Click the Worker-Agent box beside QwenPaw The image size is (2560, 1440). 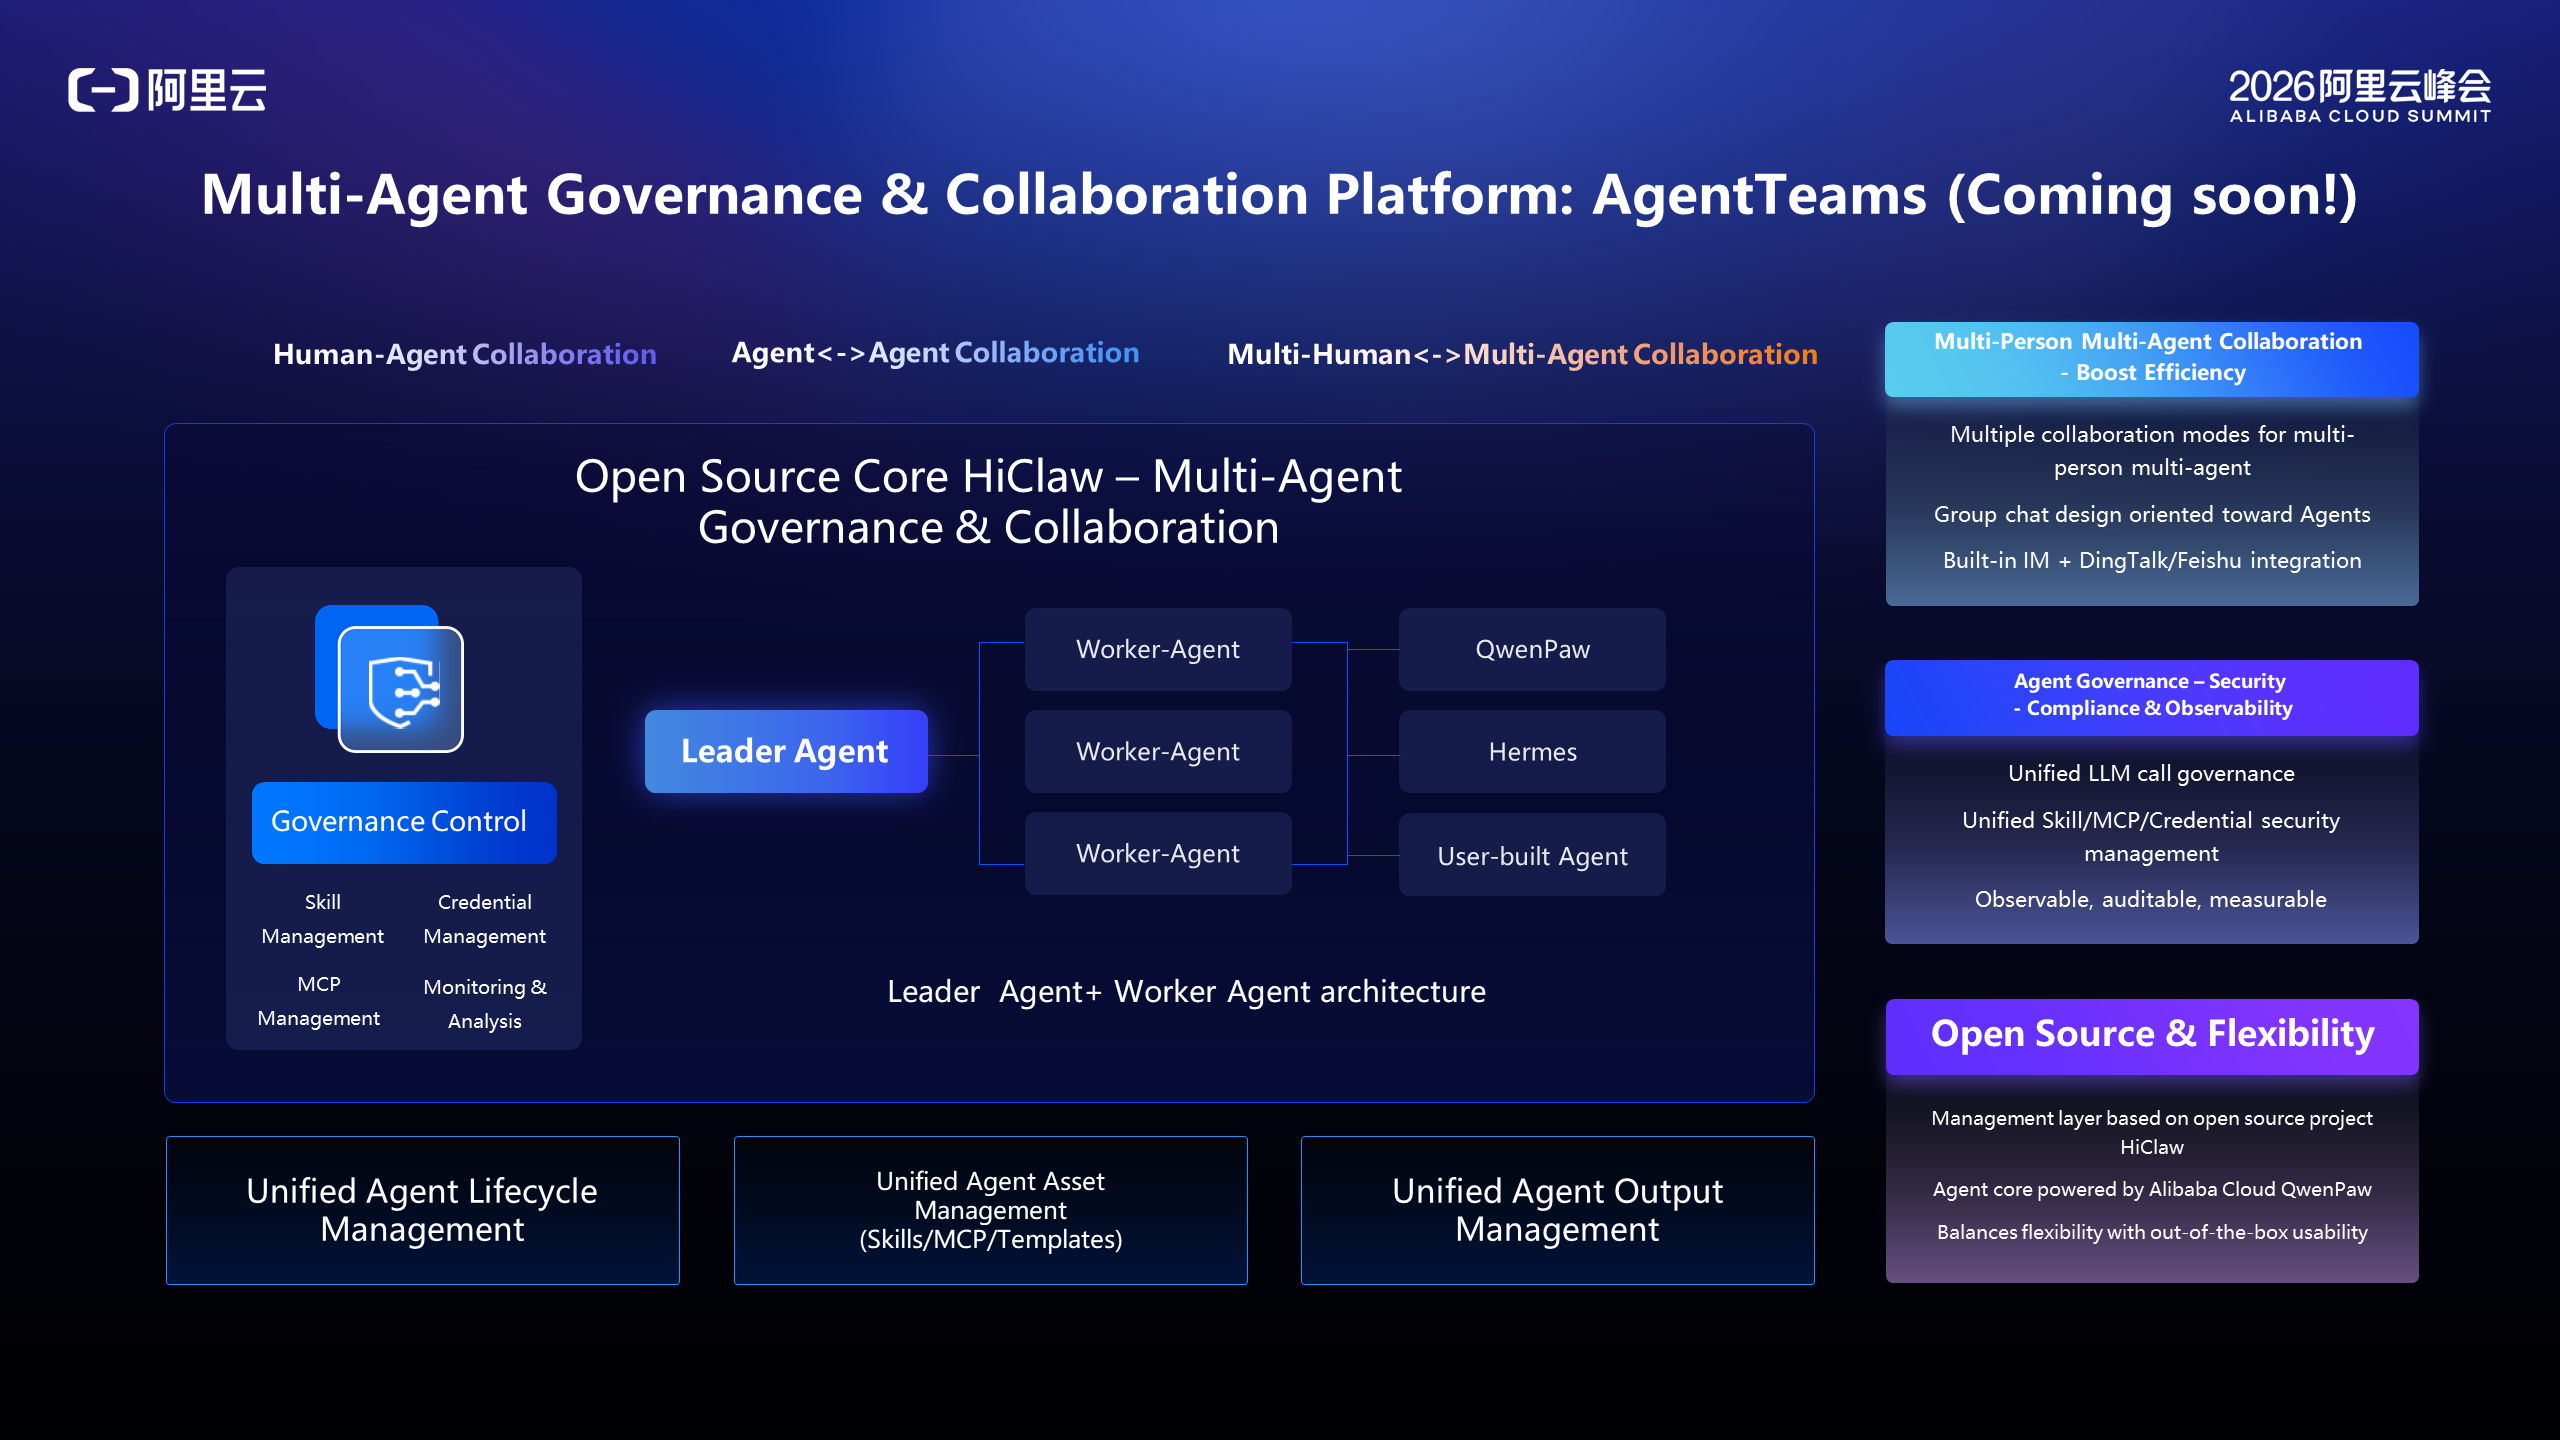pyautogui.click(x=1158, y=649)
